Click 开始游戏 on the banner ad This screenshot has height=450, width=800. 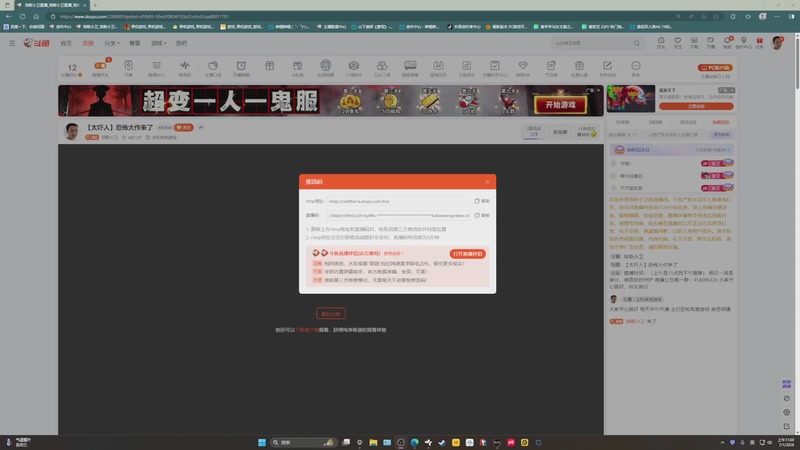[560, 105]
